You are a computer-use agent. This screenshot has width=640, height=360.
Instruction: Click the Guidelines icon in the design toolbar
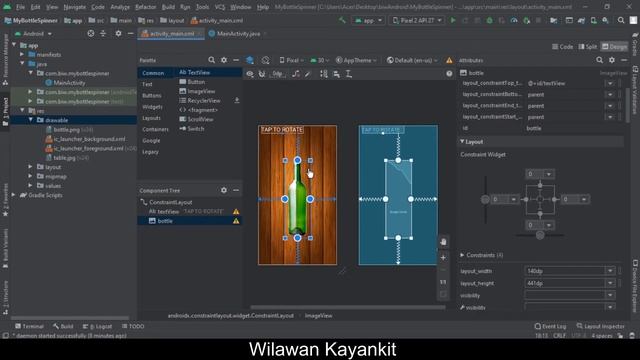point(349,74)
